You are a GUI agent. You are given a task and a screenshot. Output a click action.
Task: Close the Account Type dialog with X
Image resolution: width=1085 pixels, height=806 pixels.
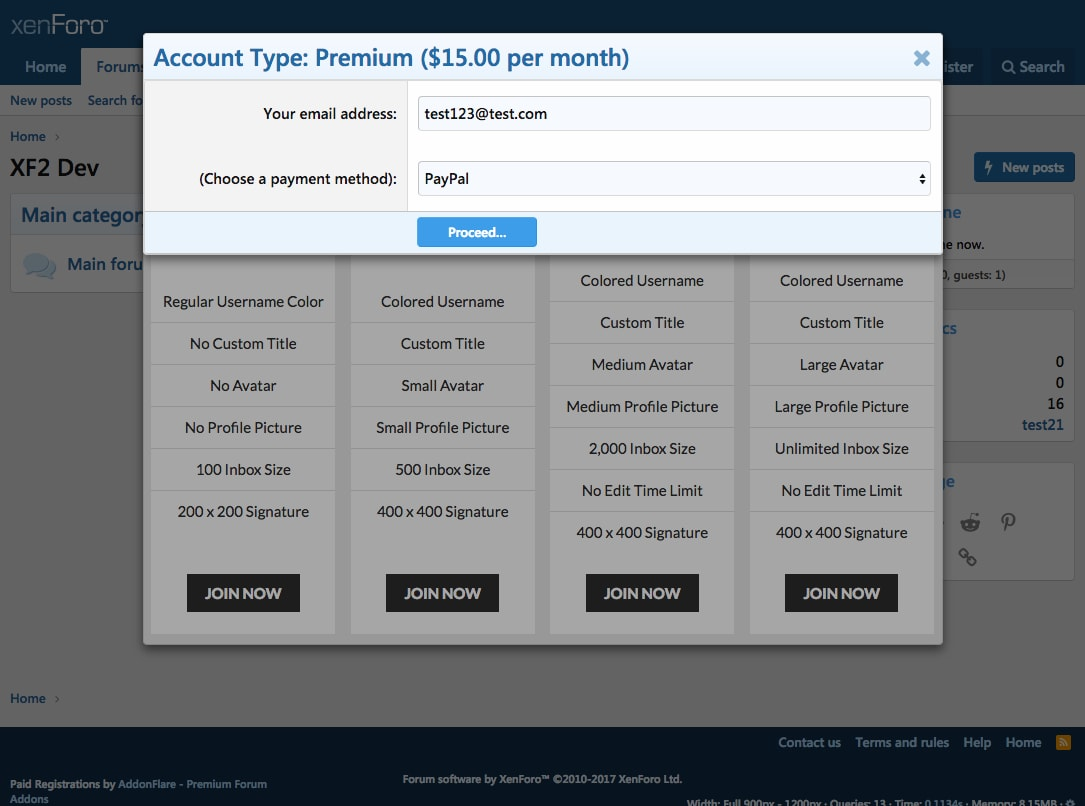(x=921, y=58)
